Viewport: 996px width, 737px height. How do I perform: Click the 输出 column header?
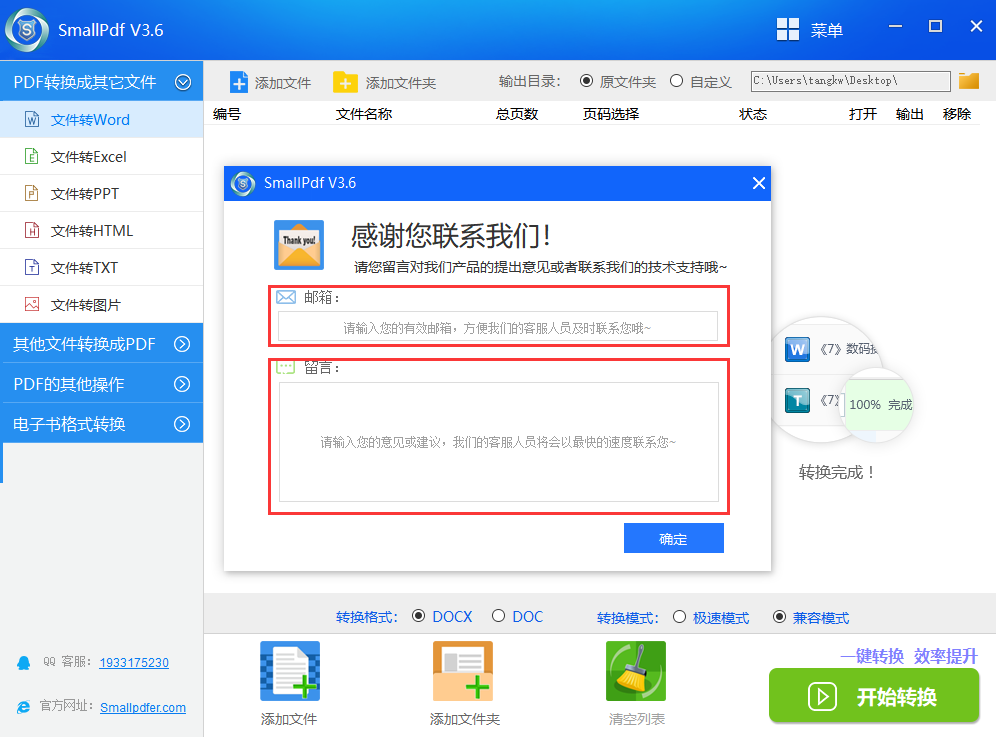click(x=910, y=114)
